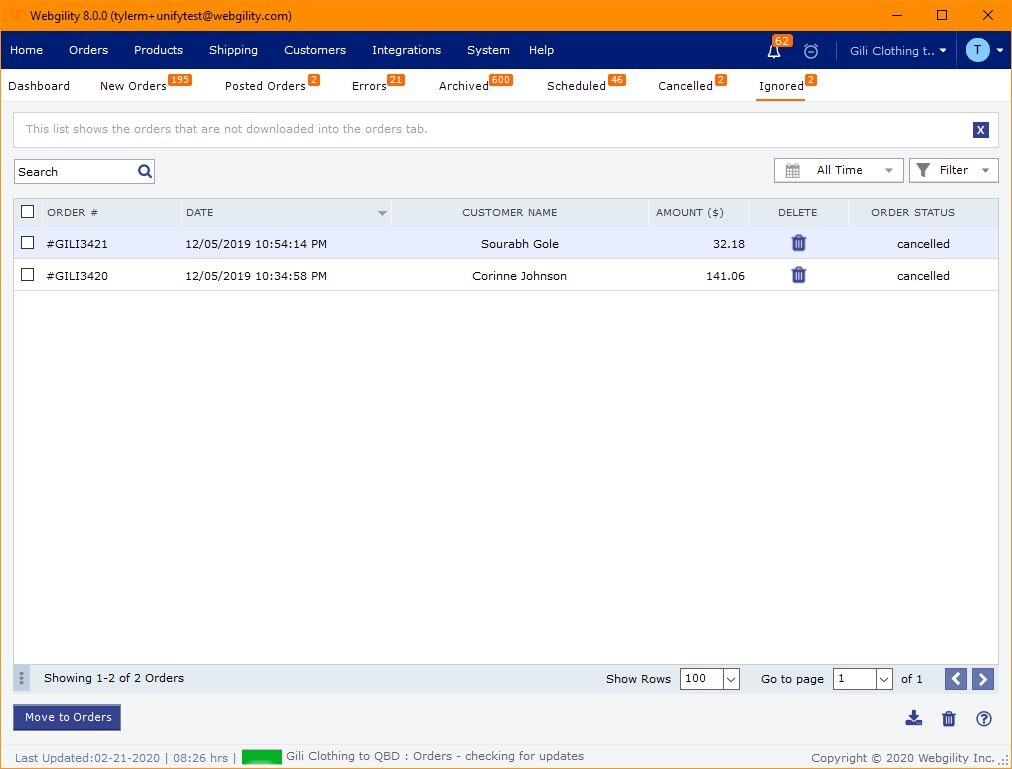Go to next page arrow
This screenshot has width=1012, height=769.
pos(982,679)
